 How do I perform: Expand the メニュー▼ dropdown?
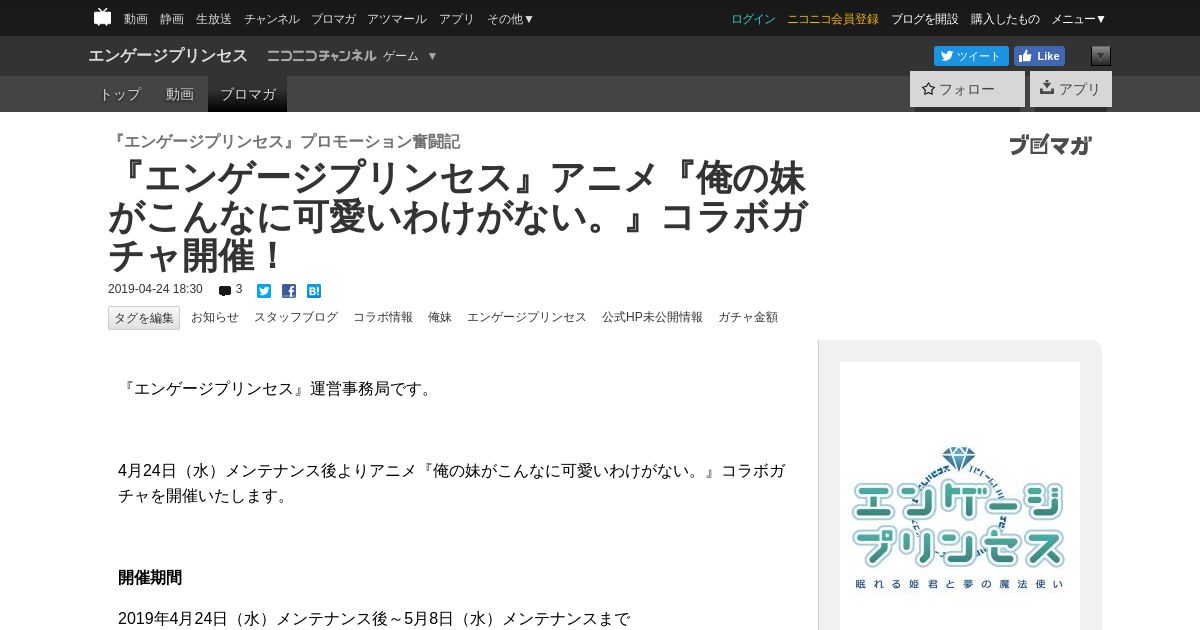[1079, 19]
